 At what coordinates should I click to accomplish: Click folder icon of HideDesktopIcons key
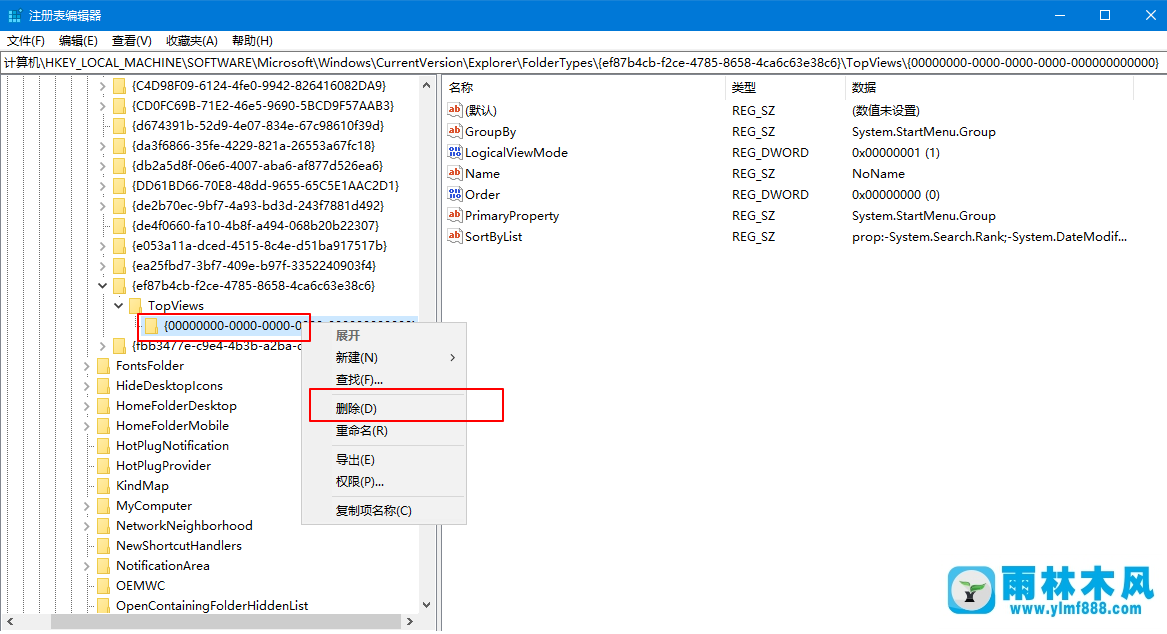tap(103, 386)
